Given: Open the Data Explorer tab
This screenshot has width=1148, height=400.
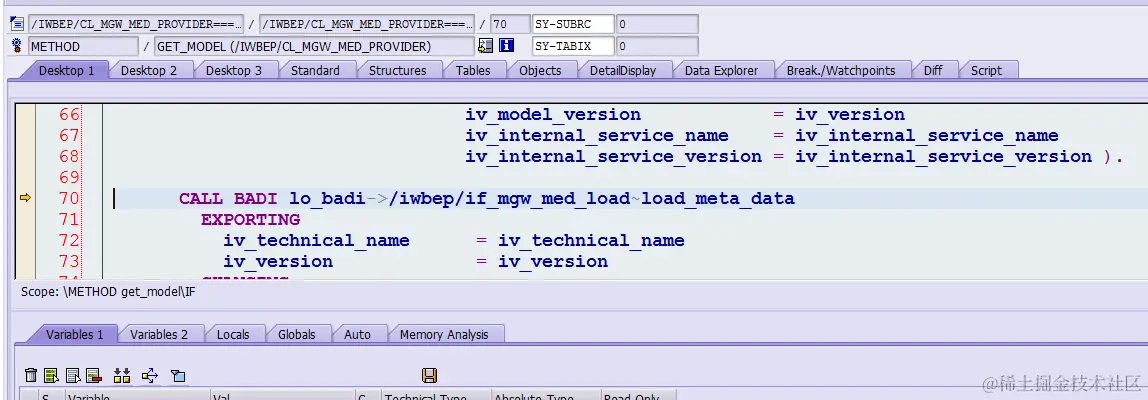Looking at the screenshot, I should (x=721, y=70).
